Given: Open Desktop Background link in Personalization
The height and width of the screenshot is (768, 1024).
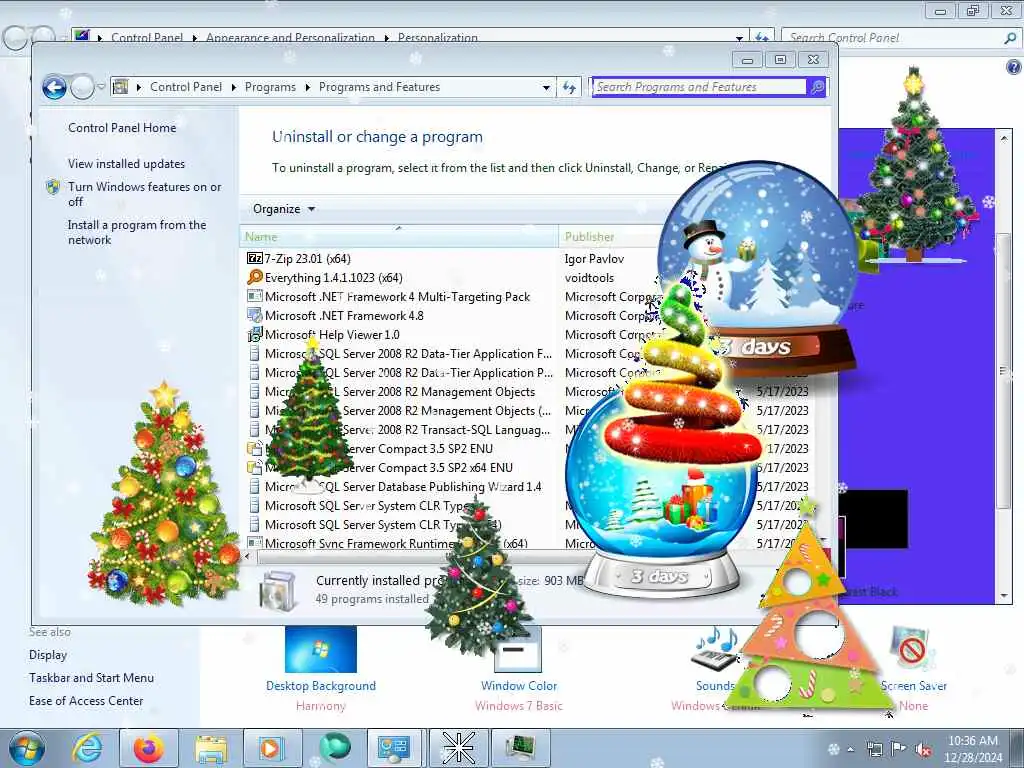Looking at the screenshot, I should [x=321, y=686].
